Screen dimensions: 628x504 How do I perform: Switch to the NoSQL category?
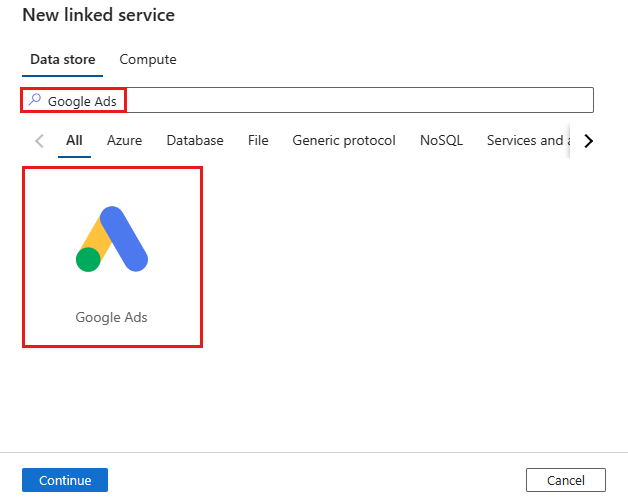coord(441,141)
